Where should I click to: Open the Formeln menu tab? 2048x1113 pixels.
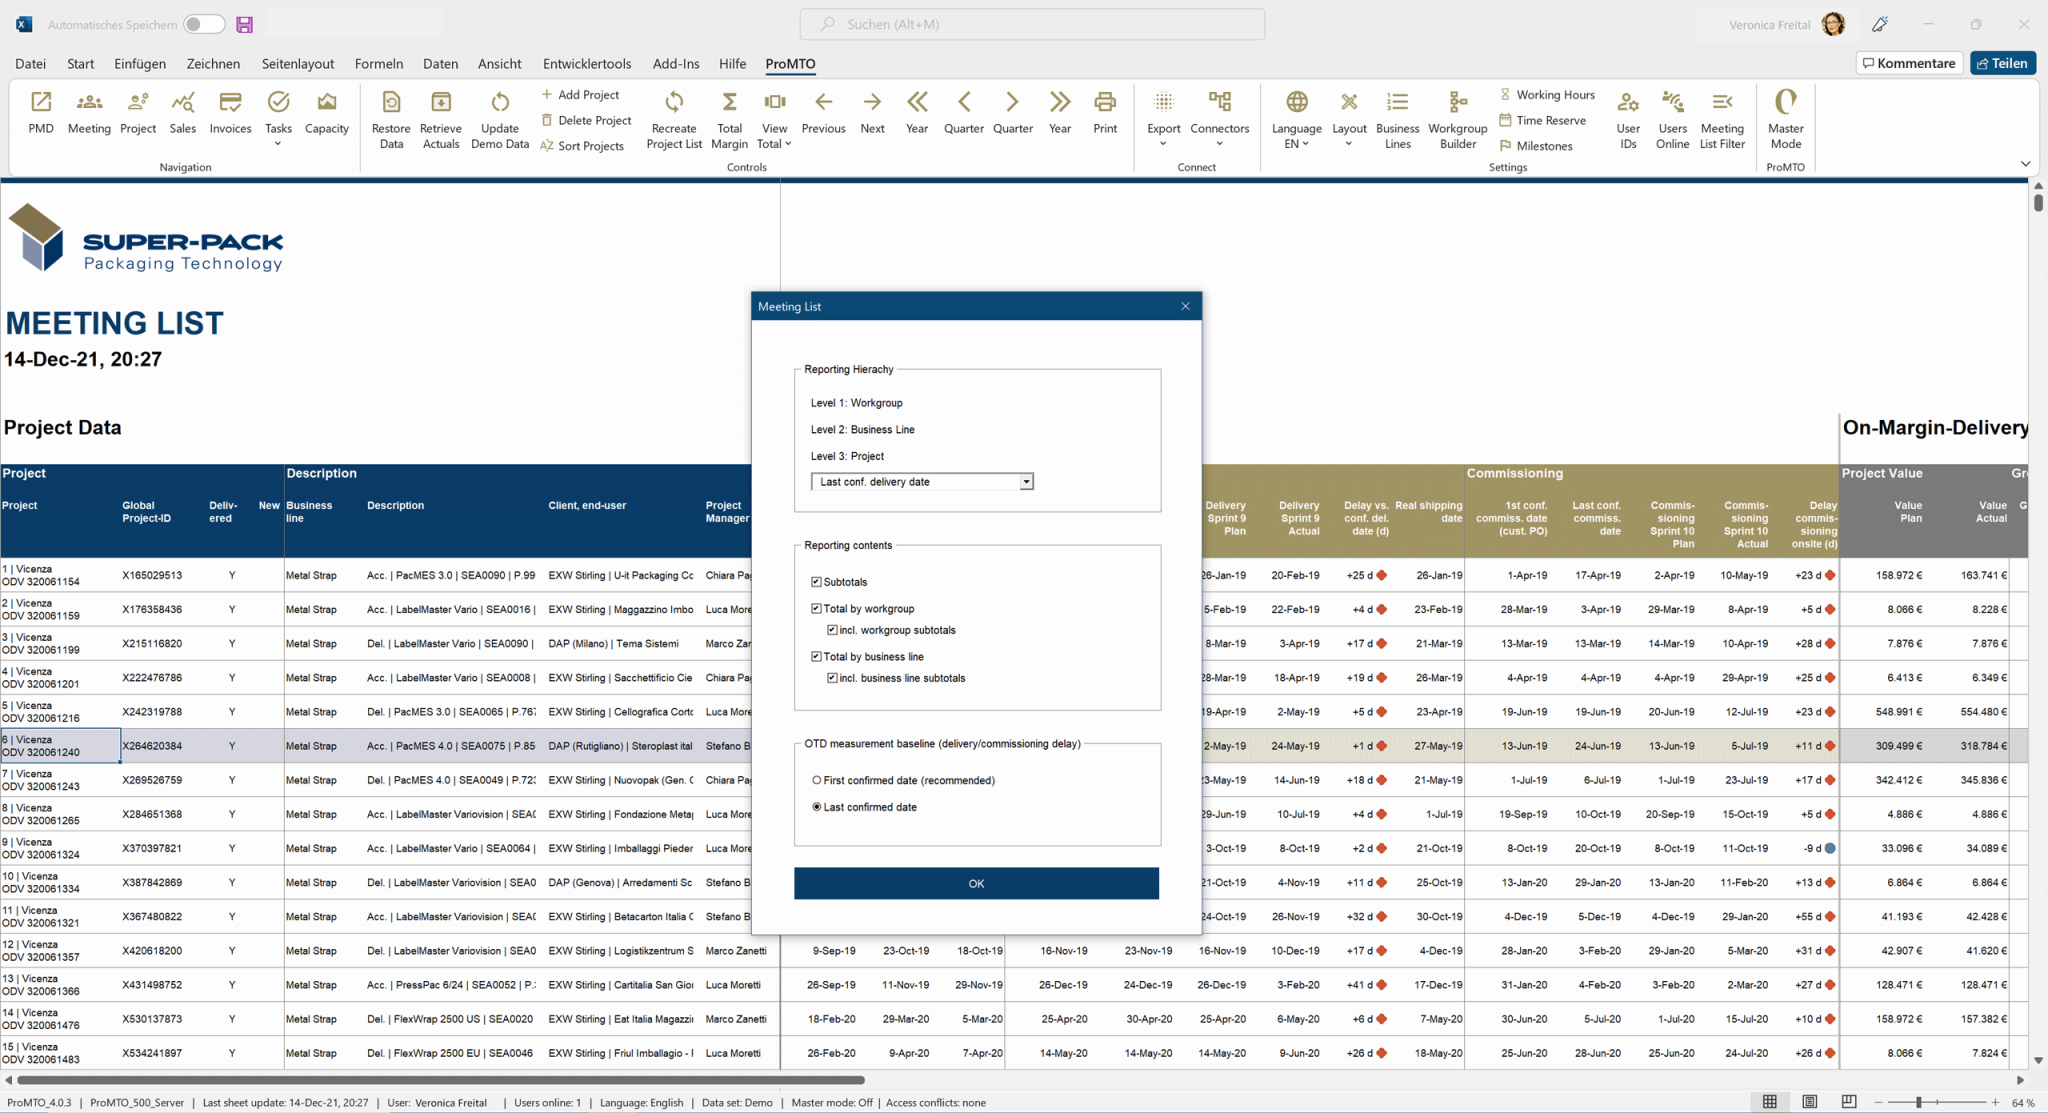[x=379, y=63]
